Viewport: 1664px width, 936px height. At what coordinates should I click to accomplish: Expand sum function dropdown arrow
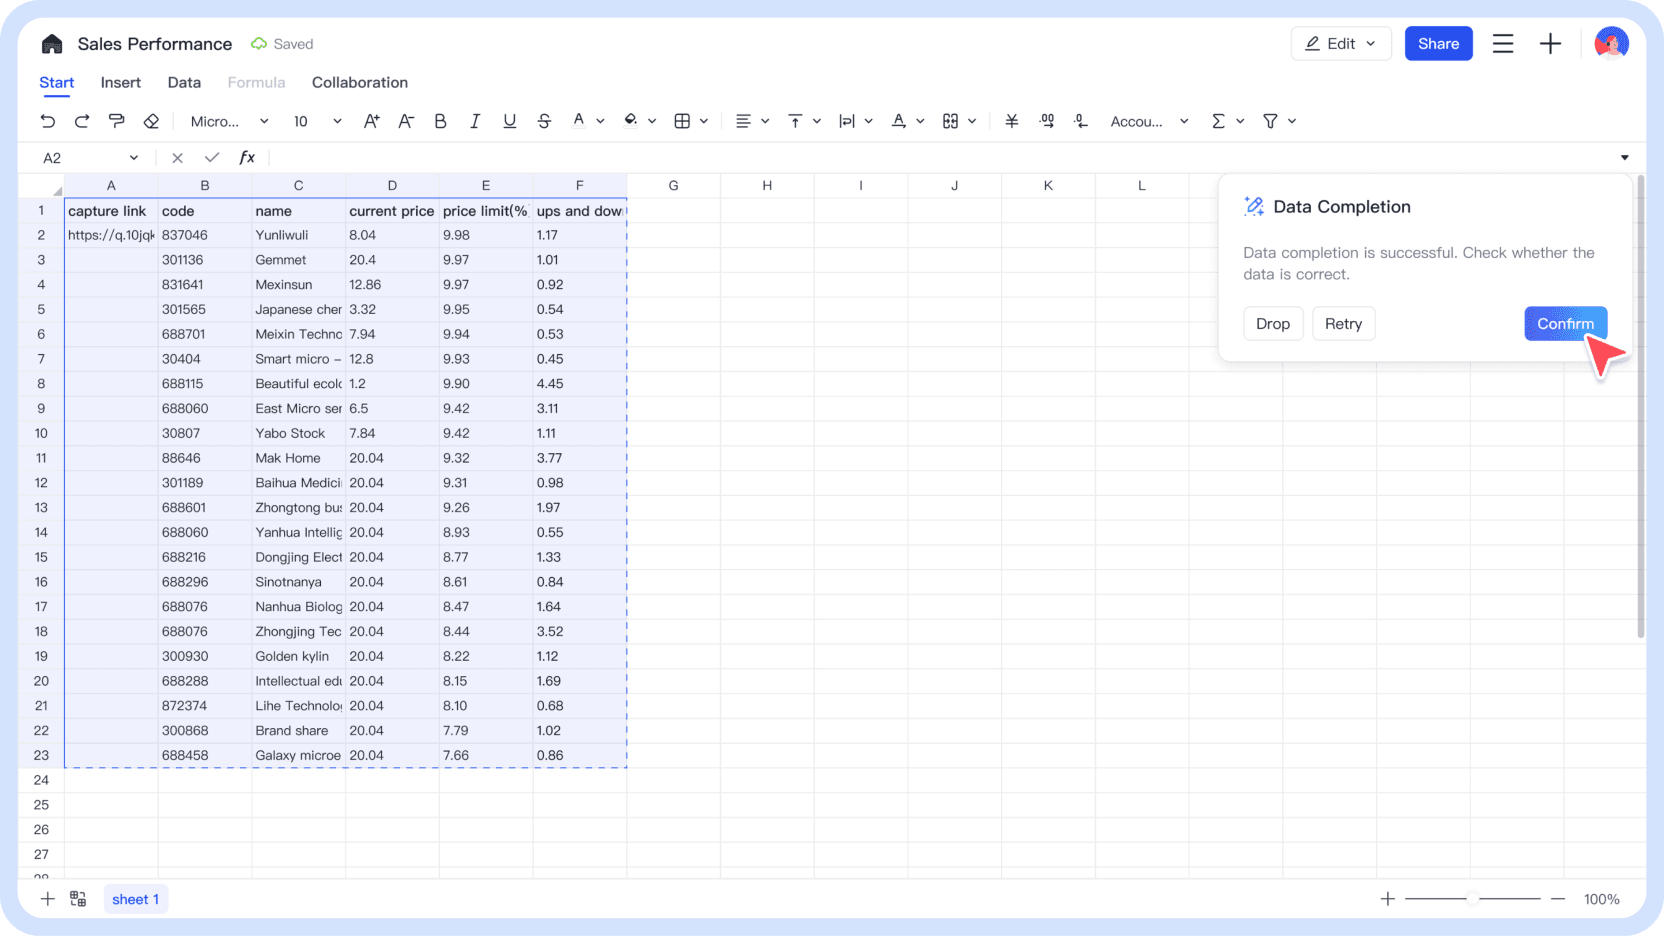pos(1240,121)
